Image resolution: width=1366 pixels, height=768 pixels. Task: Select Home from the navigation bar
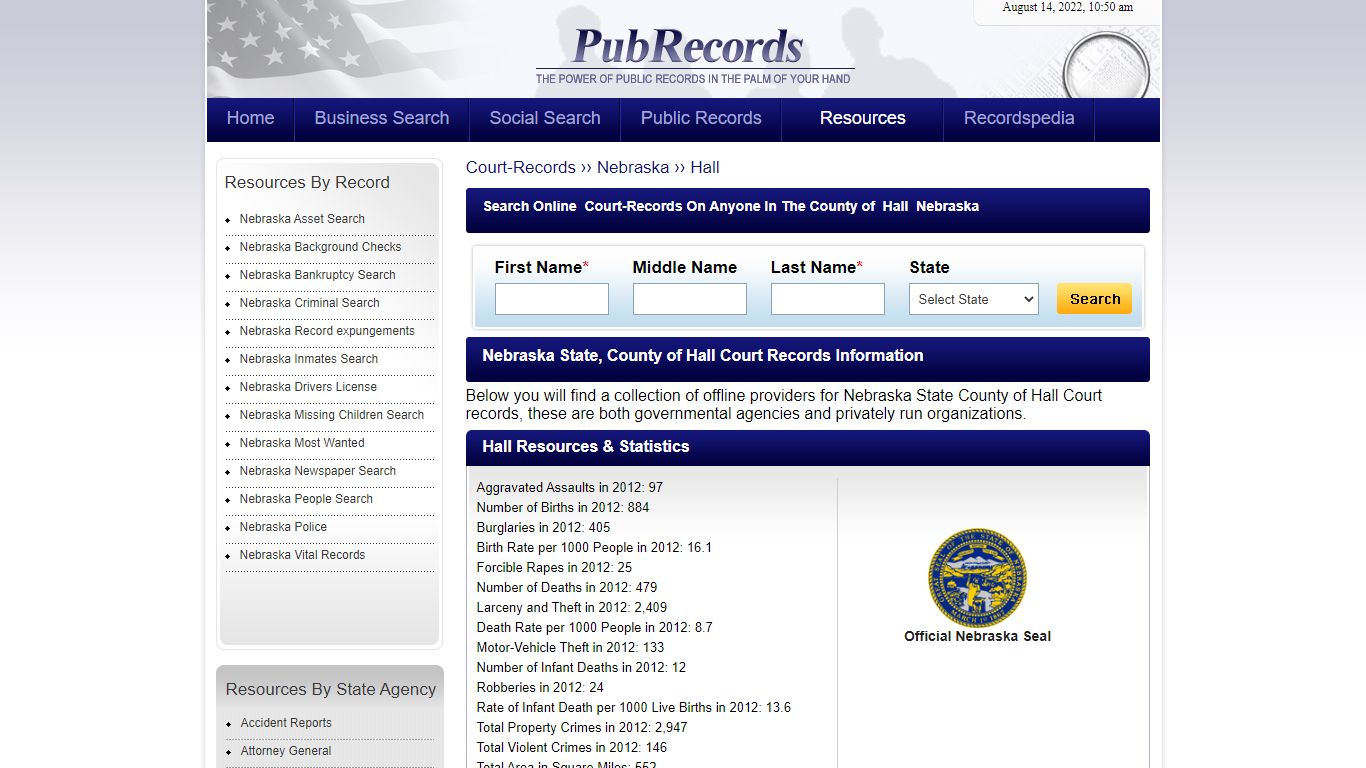[x=250, y=118]
